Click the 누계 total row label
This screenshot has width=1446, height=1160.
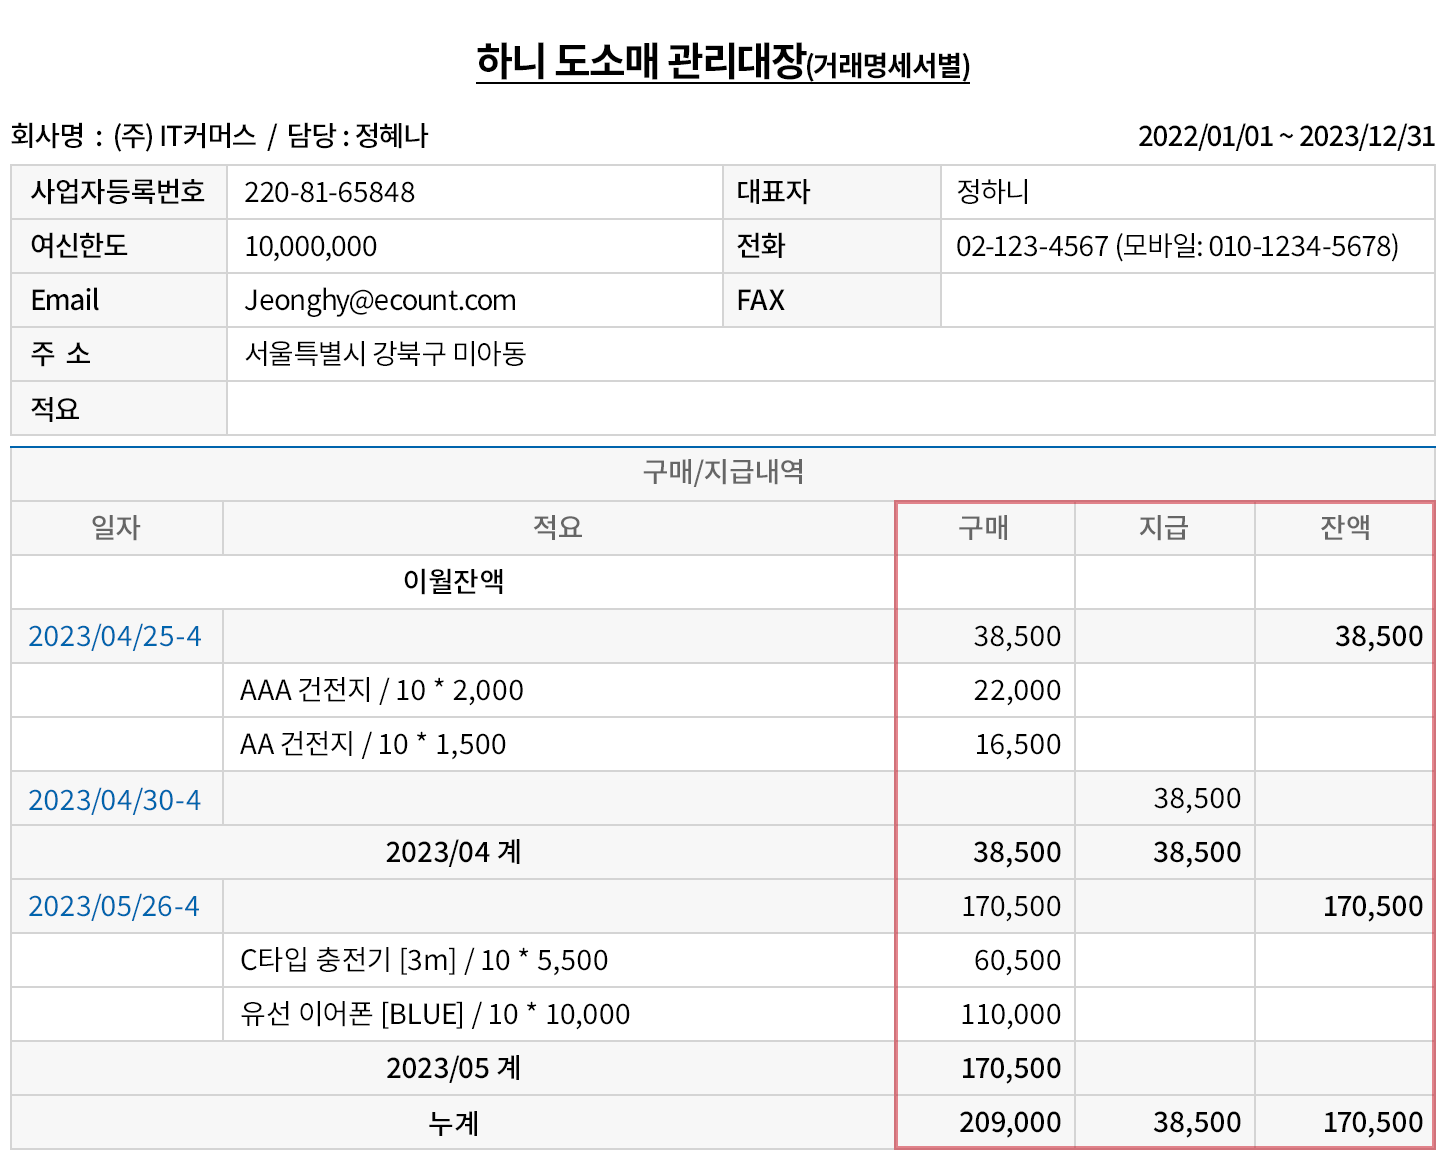(x=453, y=1122)
